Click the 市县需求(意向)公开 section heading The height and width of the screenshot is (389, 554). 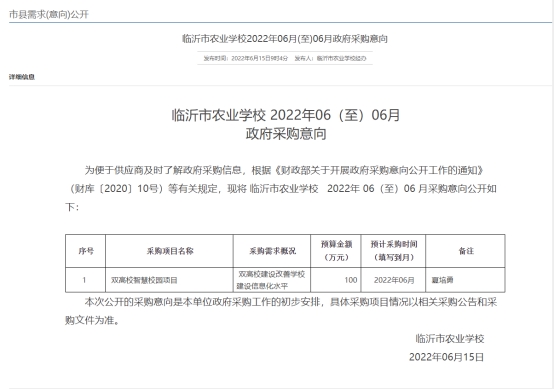point(49,14)
